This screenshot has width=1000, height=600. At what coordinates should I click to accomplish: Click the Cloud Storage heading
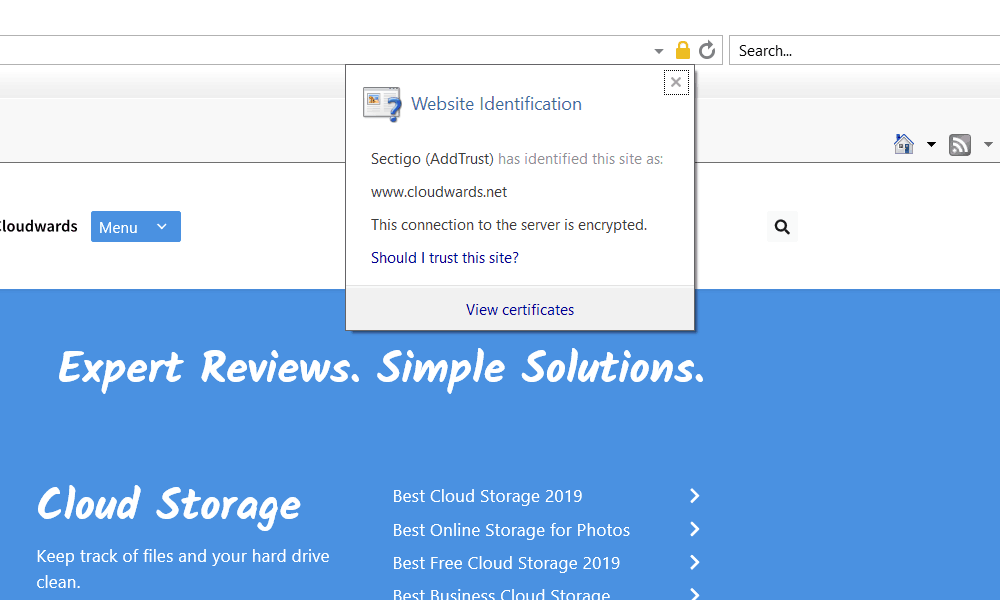pyautogui.click(x=168, y=504)
